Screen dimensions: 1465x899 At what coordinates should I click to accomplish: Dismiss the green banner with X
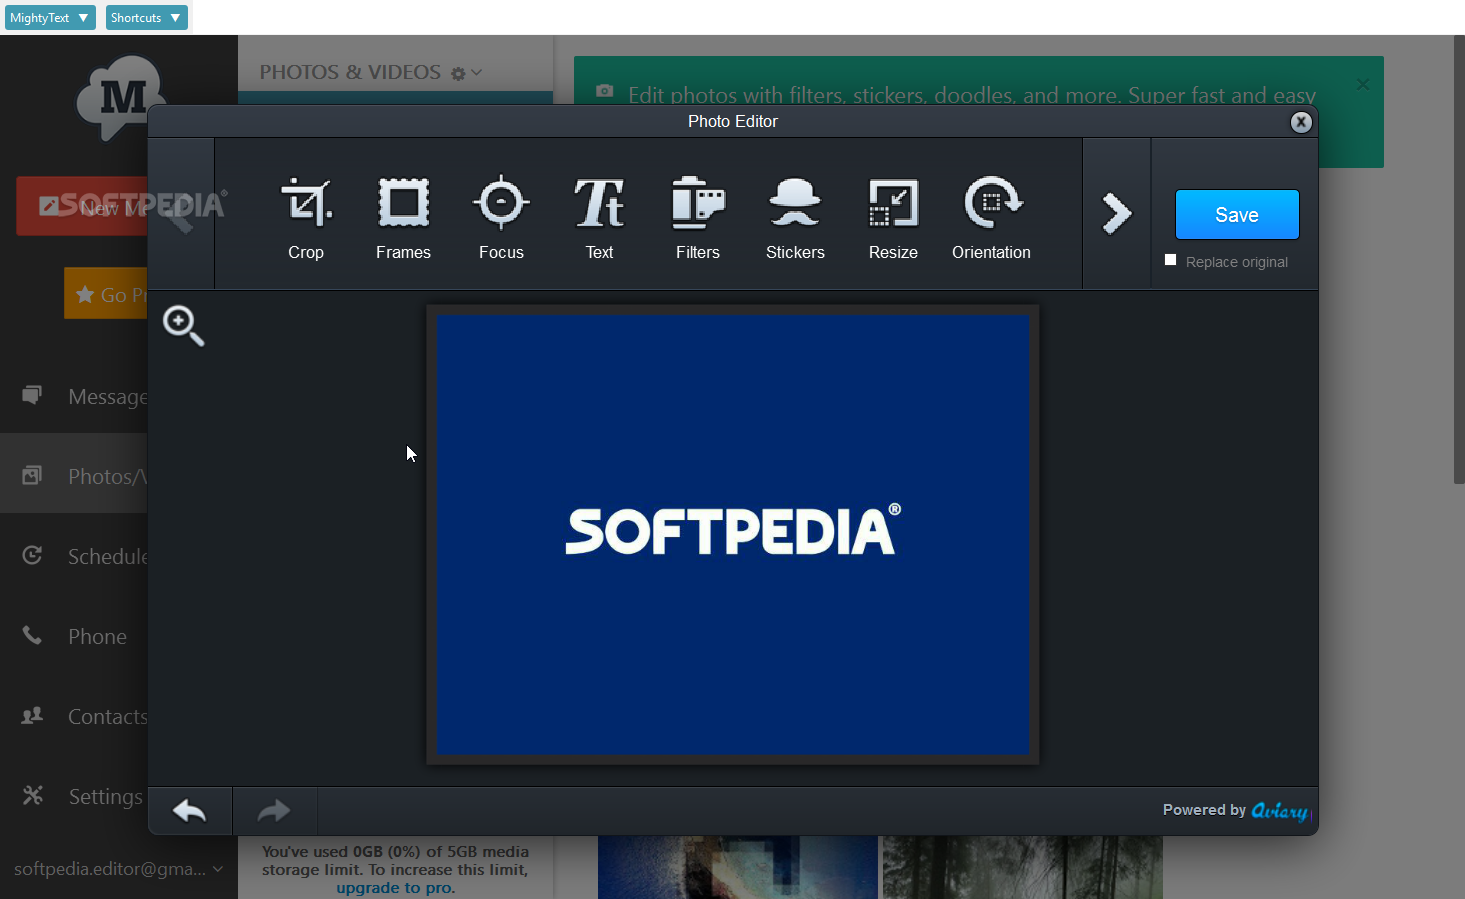point(1363,85)
